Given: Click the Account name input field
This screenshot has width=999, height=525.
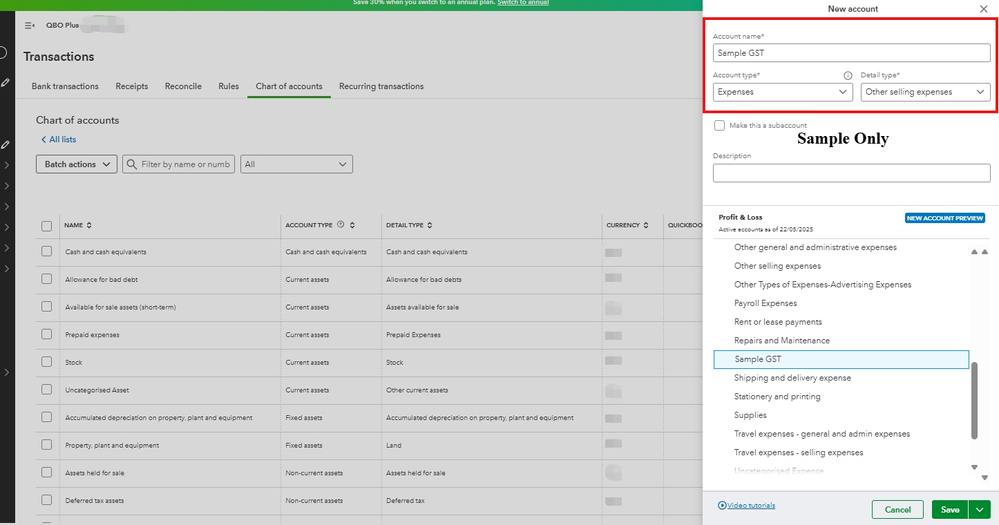Looking at the screenshot, I should [851, 53].
